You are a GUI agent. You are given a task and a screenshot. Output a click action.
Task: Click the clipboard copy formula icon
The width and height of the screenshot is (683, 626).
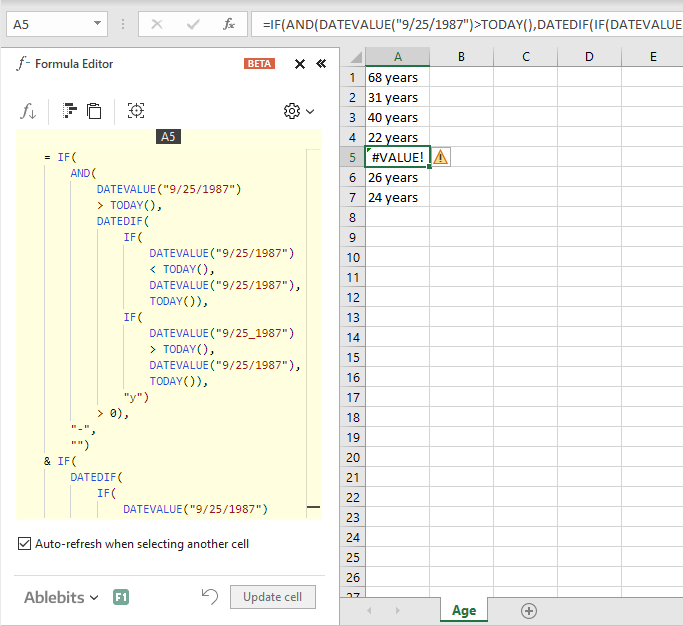click(94, 111)
